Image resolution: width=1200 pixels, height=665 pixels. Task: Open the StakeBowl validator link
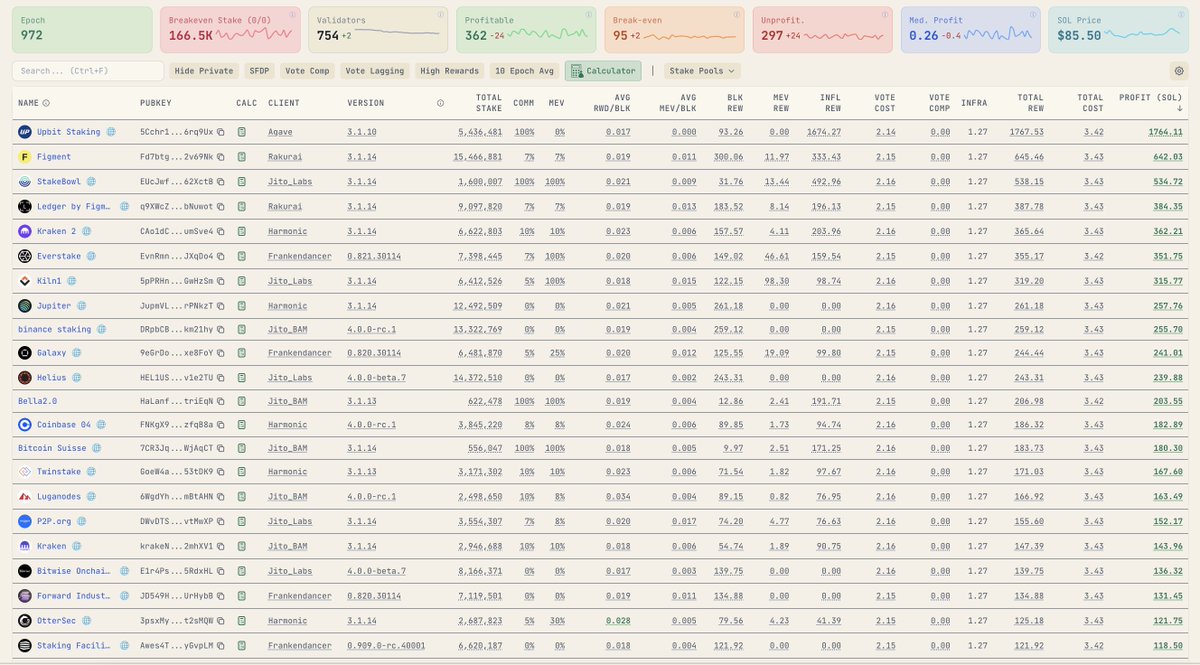[59, 181]
